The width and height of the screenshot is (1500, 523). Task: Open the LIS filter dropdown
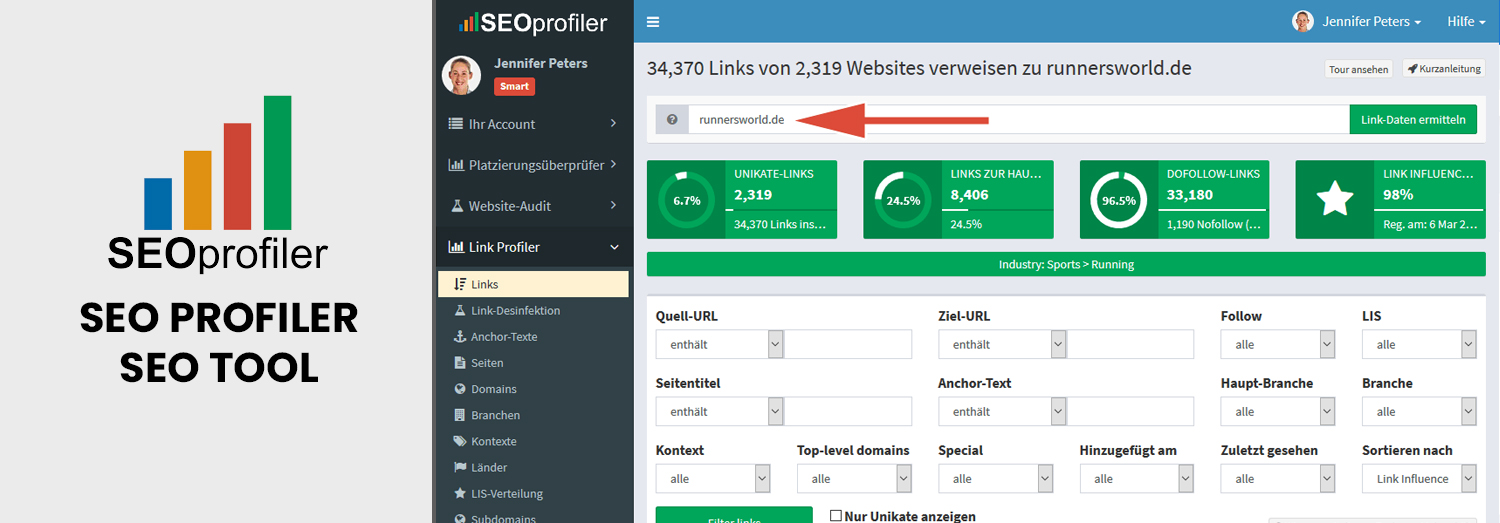1419,344
